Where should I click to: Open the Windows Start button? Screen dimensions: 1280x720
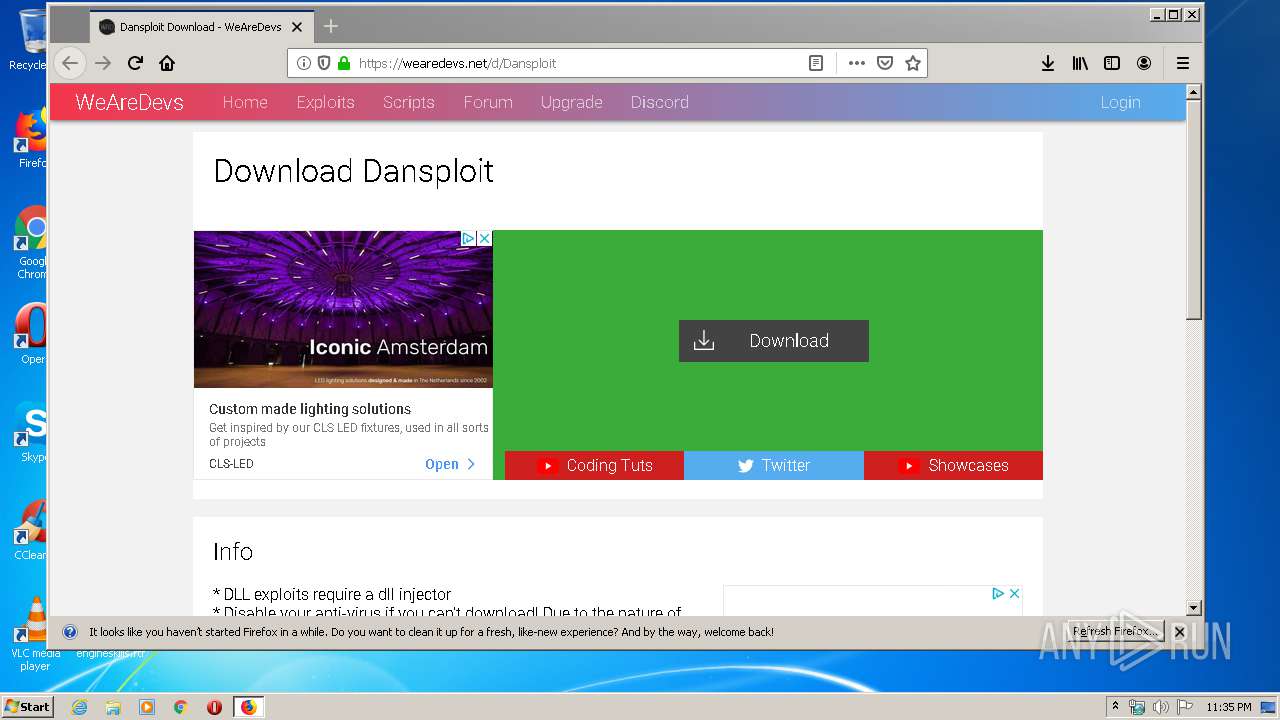(x=27, y=706)
